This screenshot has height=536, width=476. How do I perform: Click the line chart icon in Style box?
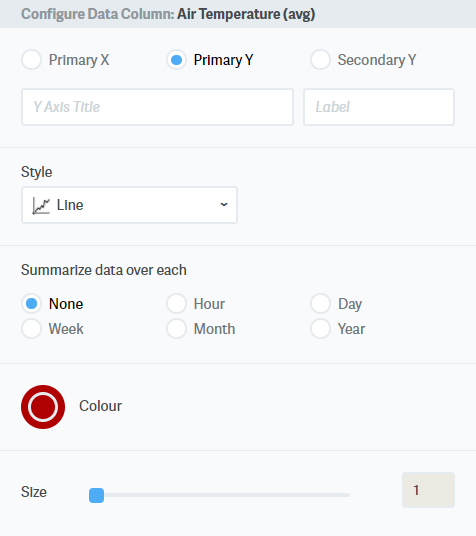(x=41, y=206)
